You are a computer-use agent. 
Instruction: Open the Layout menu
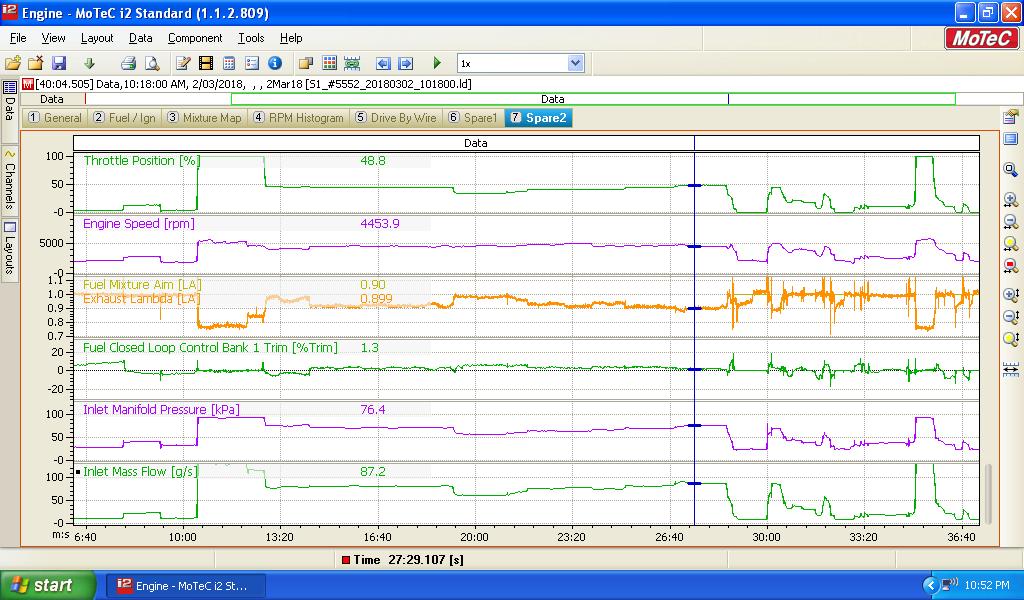click(x=97, y=38)
